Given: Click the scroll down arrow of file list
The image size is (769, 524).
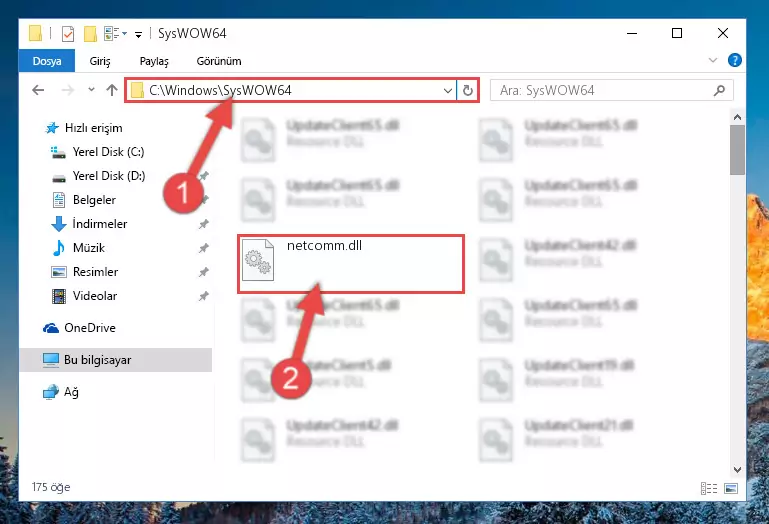Looking at the screenshot, I should [x=737, y=470].
